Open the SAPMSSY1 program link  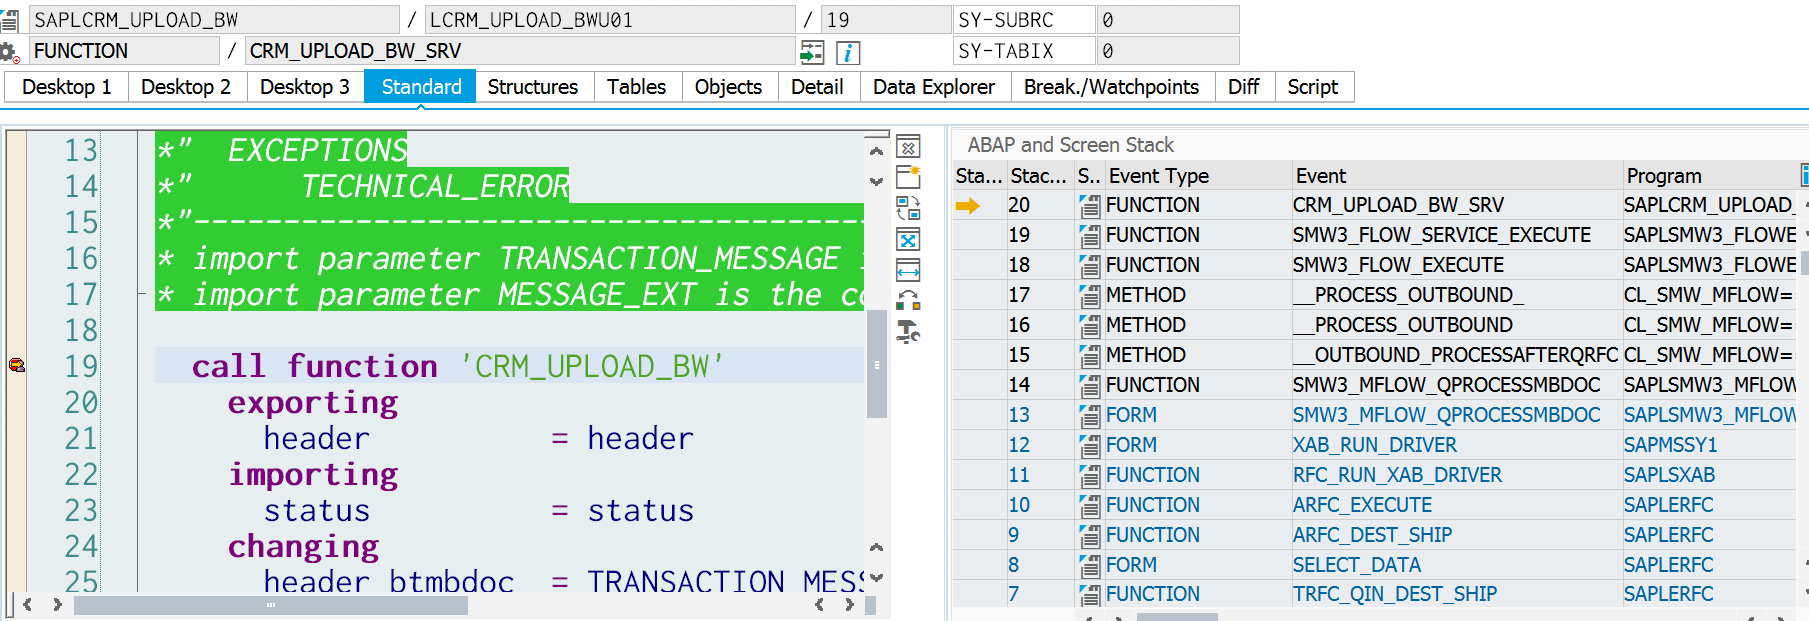pos(1670,445)
